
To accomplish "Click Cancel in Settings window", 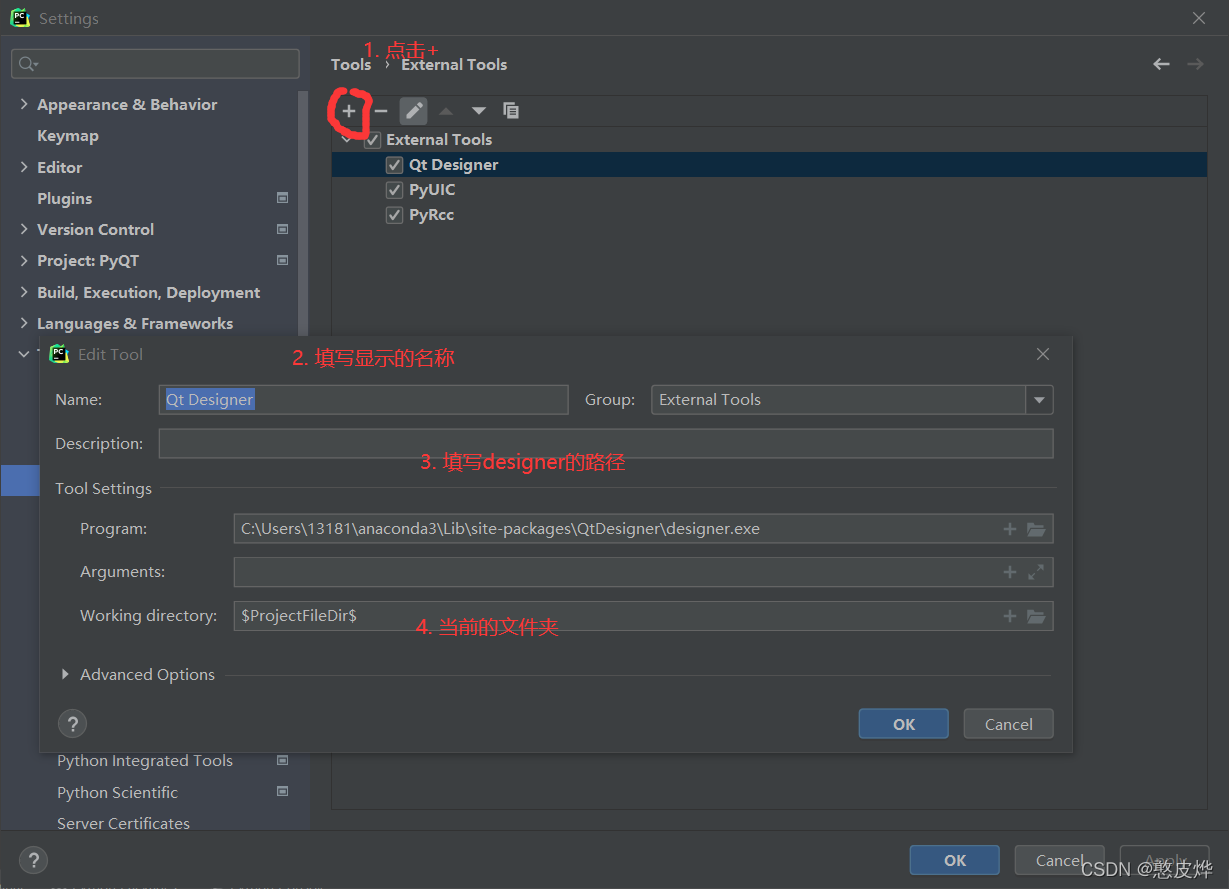I will pos(1059,860).
